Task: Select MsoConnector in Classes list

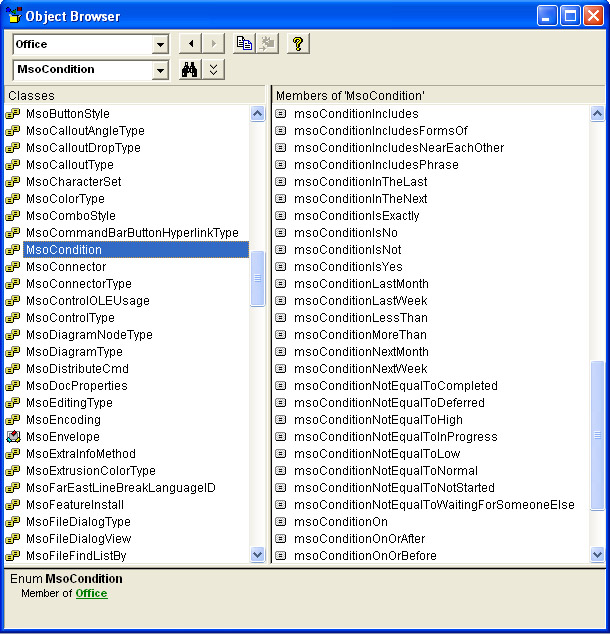Action: (x=66, y=267)
